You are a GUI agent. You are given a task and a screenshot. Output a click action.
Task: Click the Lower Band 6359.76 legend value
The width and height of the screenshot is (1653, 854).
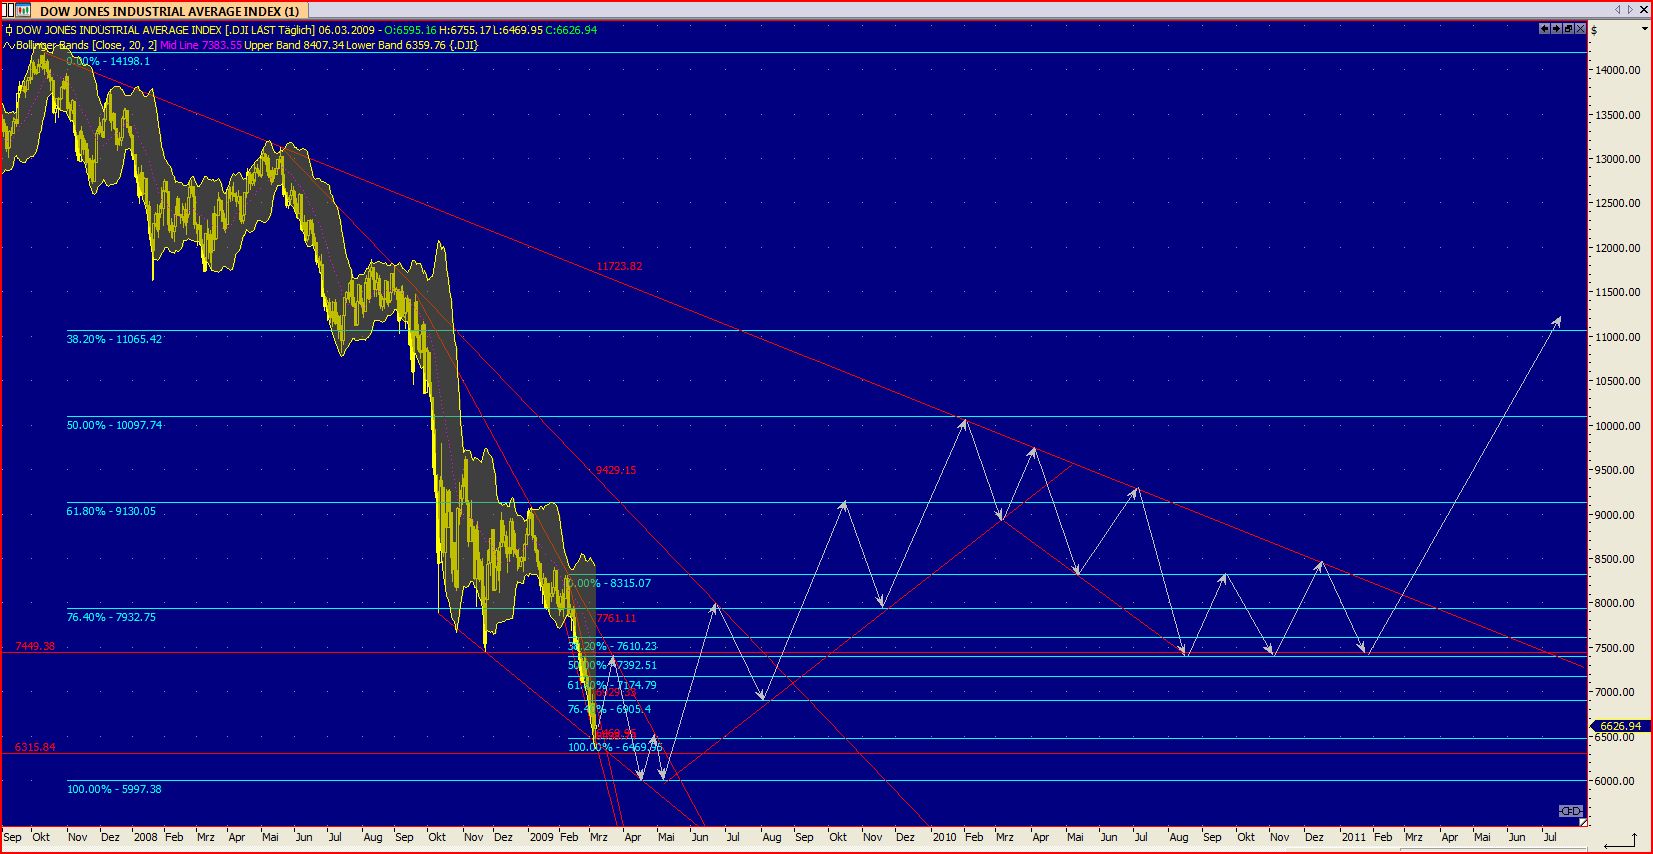click(396, 45)
